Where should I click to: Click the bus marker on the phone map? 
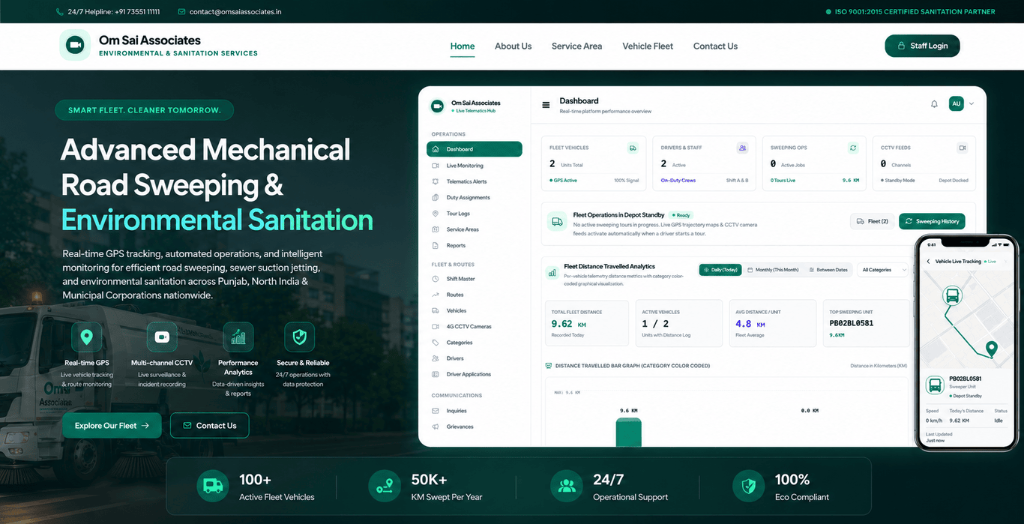click(952, 297)
